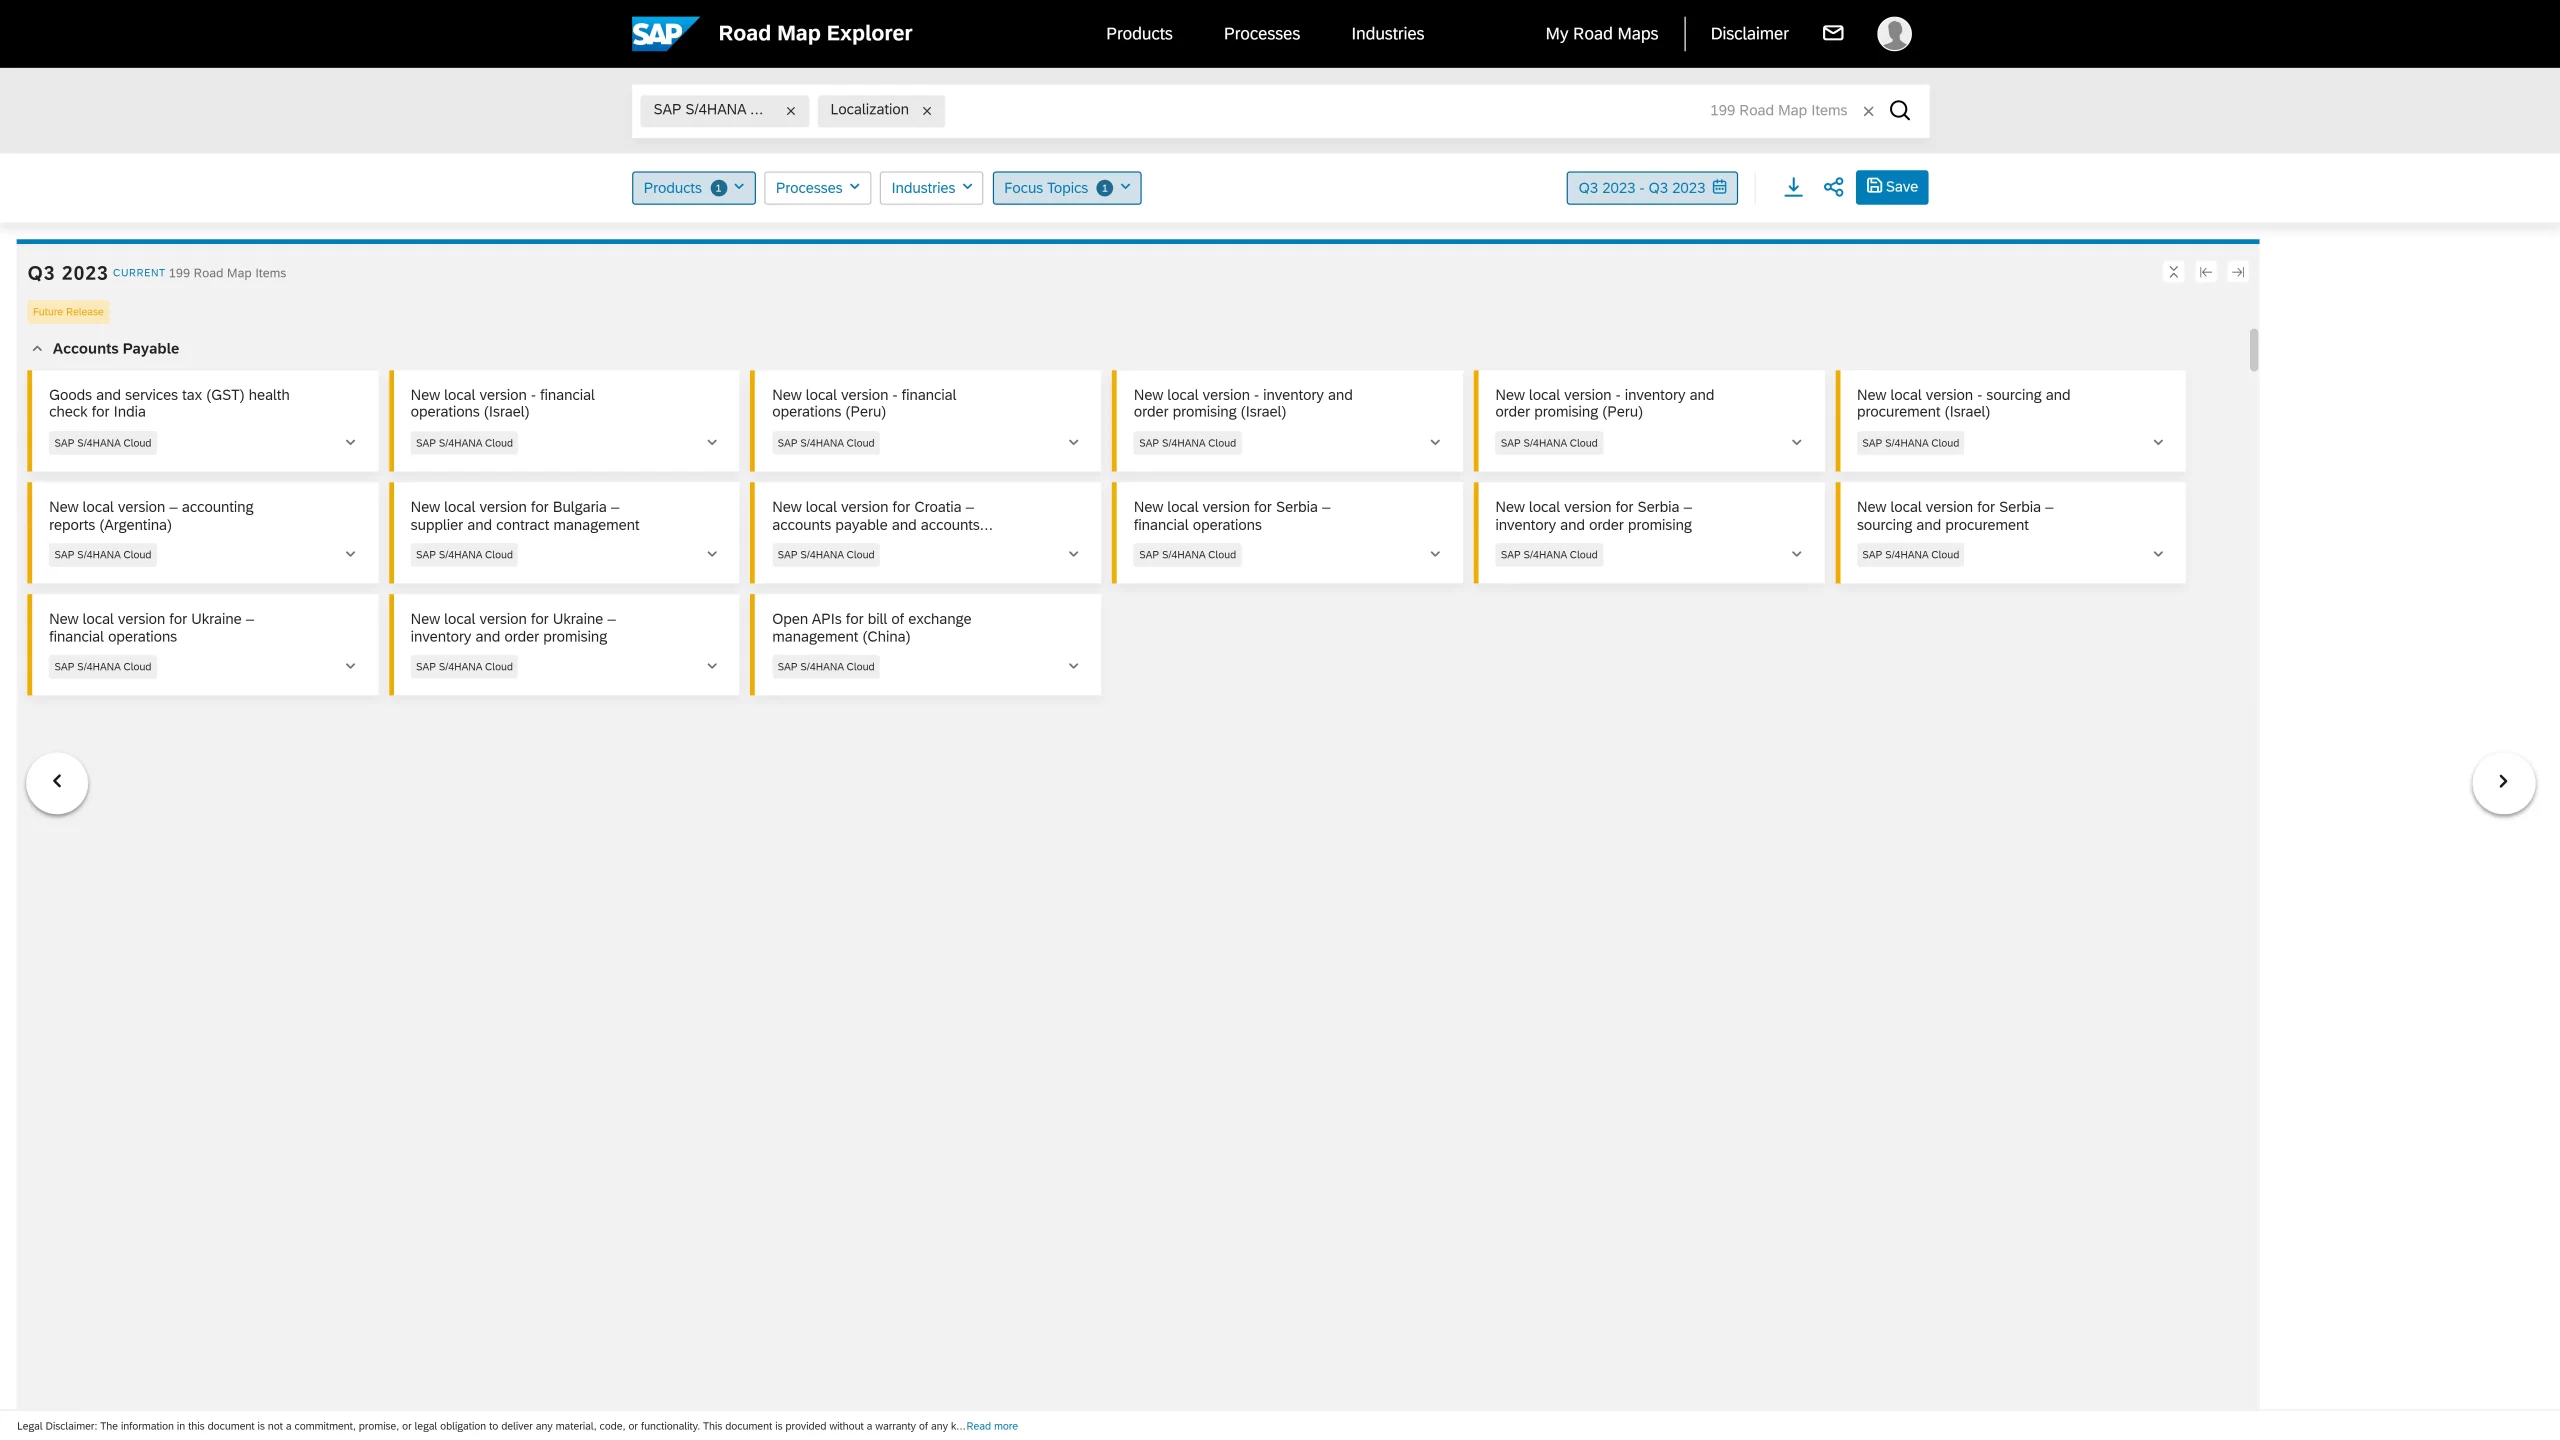2560x1440 pixels.
Task: Open 'New local version for Bulgaria' title
Action: pyautogui.click(x=524, y=516)
